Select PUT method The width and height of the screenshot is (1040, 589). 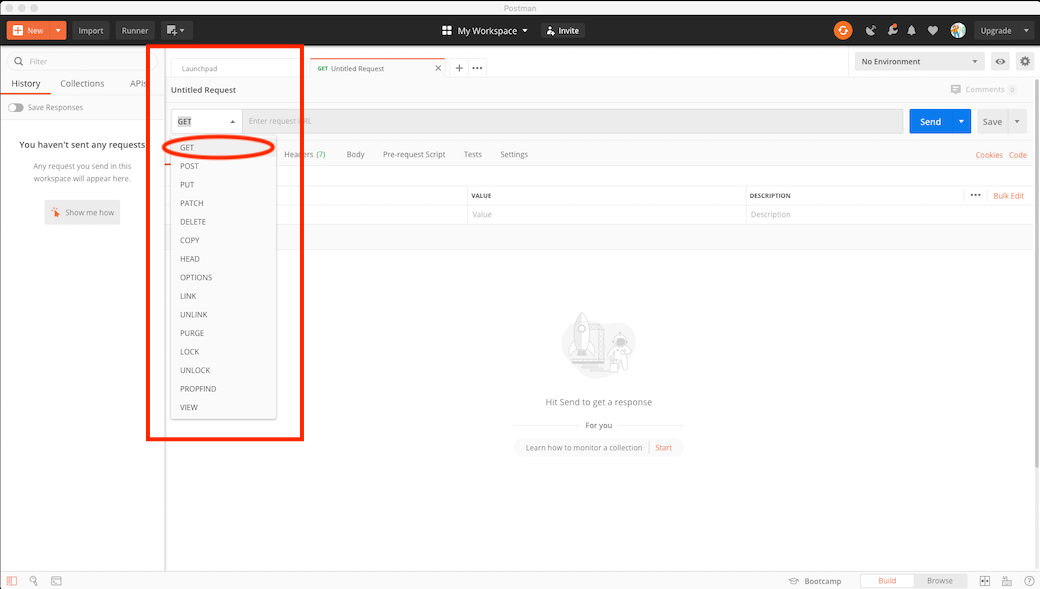click(224, 184)
